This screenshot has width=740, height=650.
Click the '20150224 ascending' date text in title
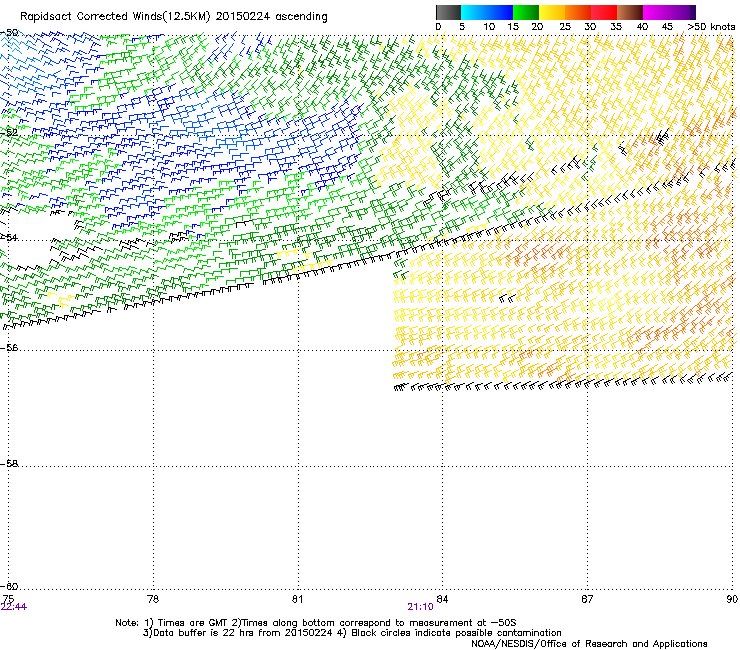(271, 17)
